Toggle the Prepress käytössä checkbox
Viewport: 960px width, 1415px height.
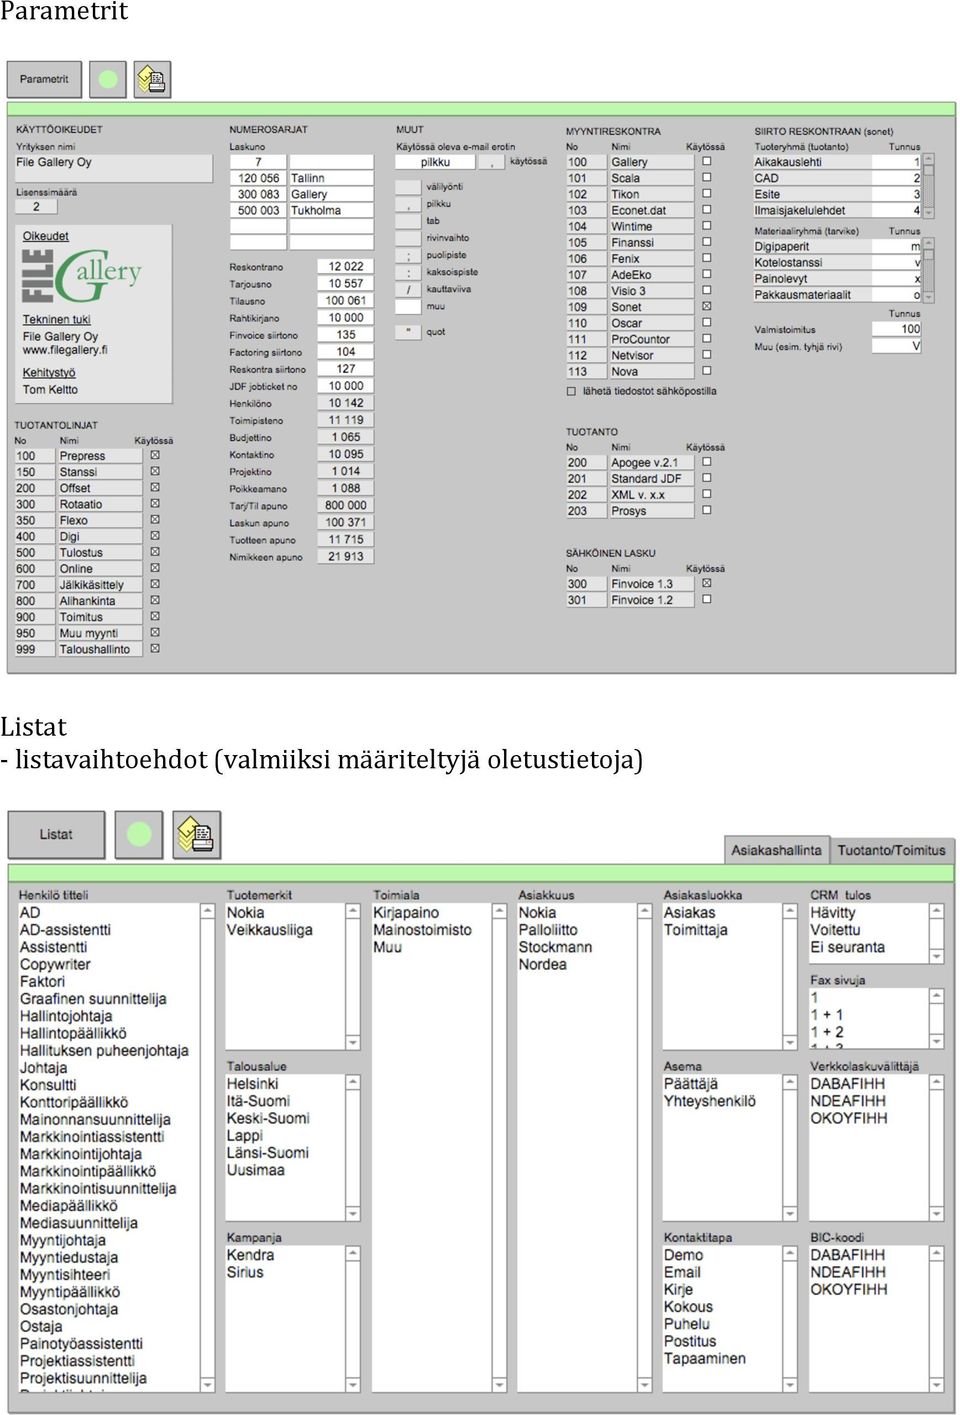pyautogui.click(x=155, y=455)
